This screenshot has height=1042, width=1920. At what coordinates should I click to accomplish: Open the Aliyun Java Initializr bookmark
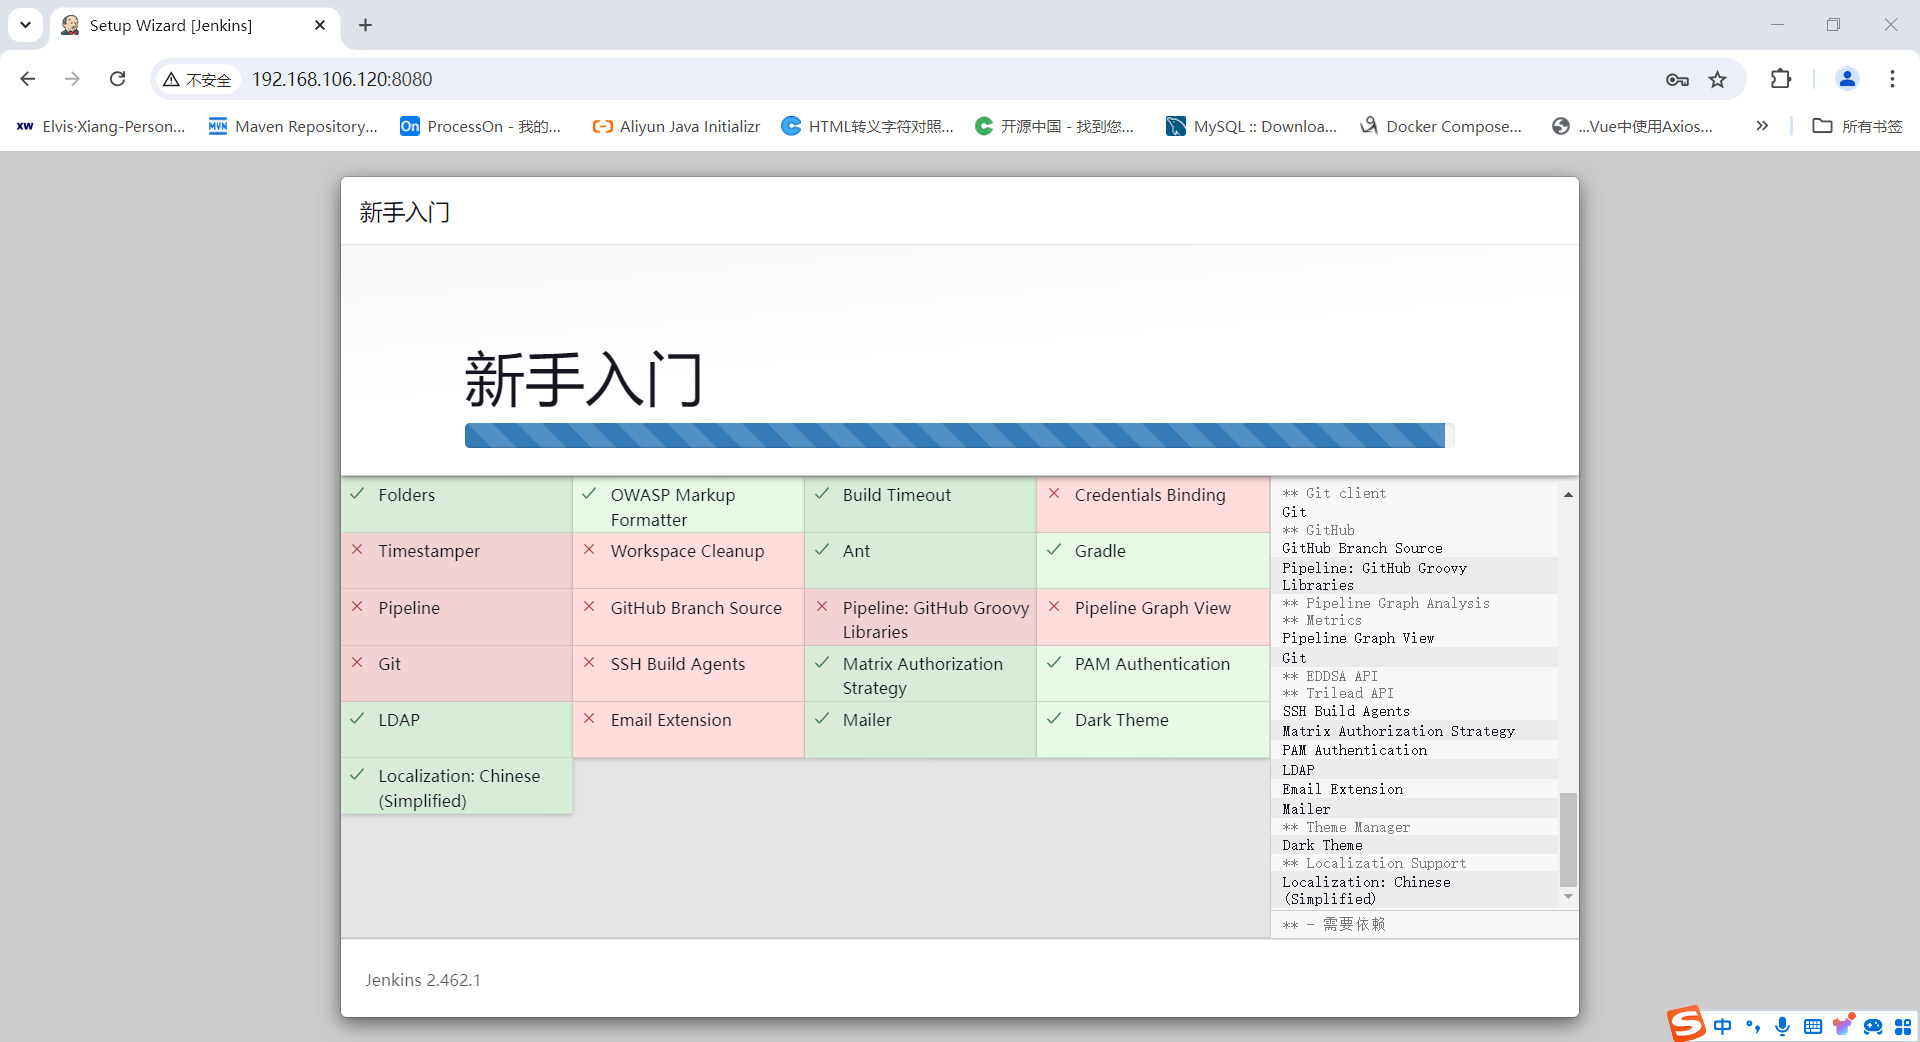[x=676, y=126]
